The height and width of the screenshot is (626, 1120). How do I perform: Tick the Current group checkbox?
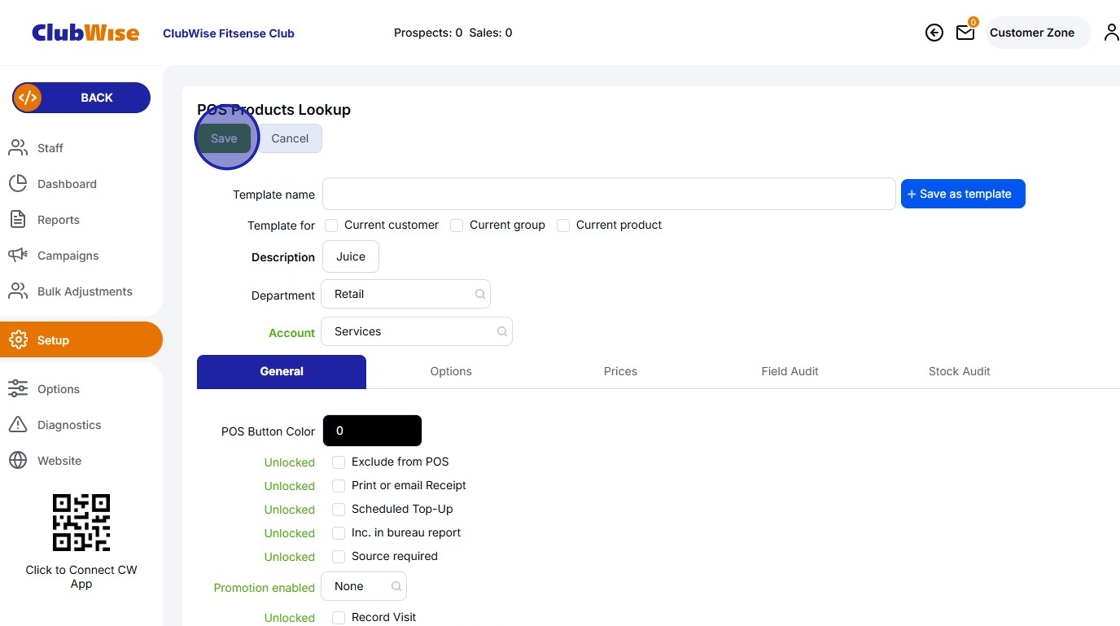point(456,225)
